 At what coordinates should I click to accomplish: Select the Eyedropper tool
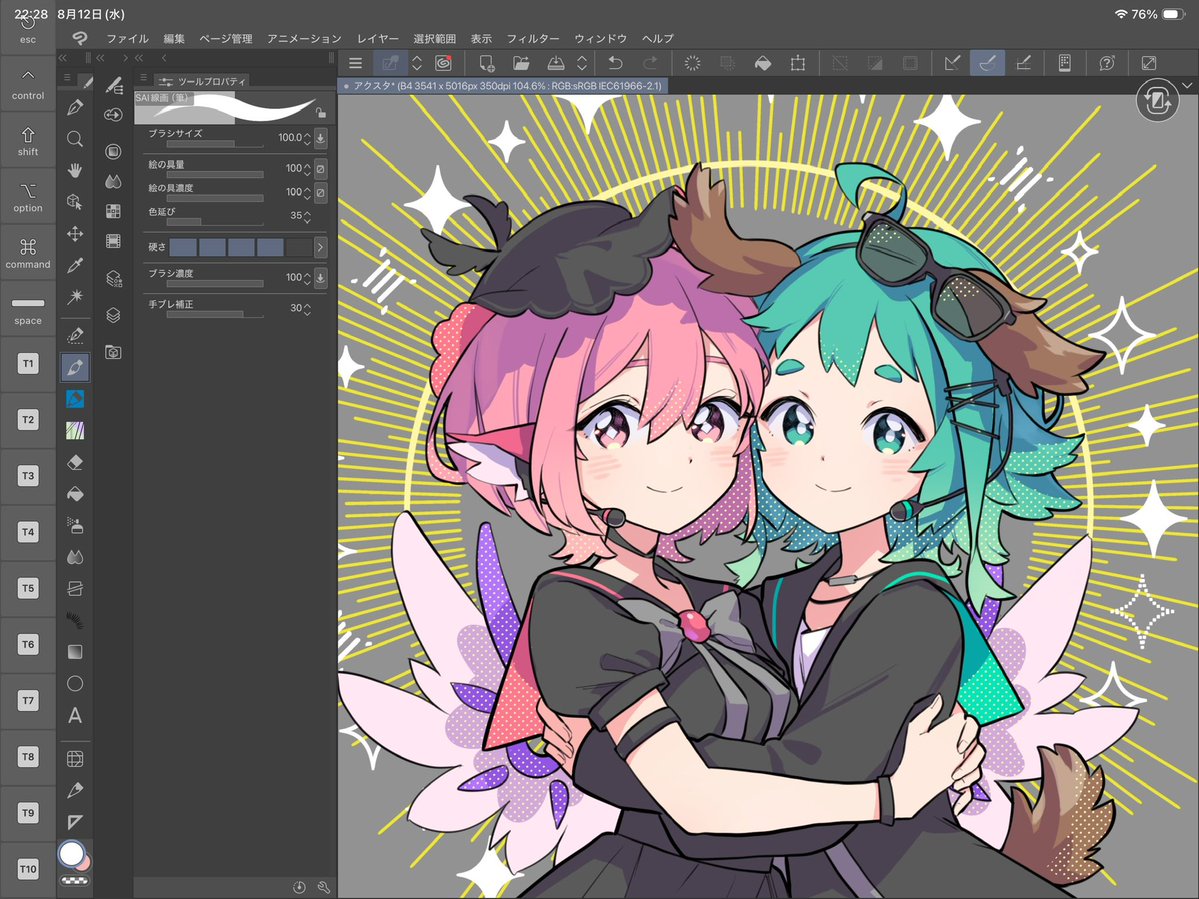click(x=75, y=265)
